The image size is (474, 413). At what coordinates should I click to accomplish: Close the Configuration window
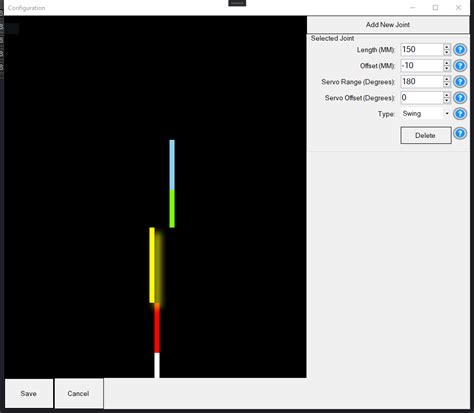pos(458,7)
